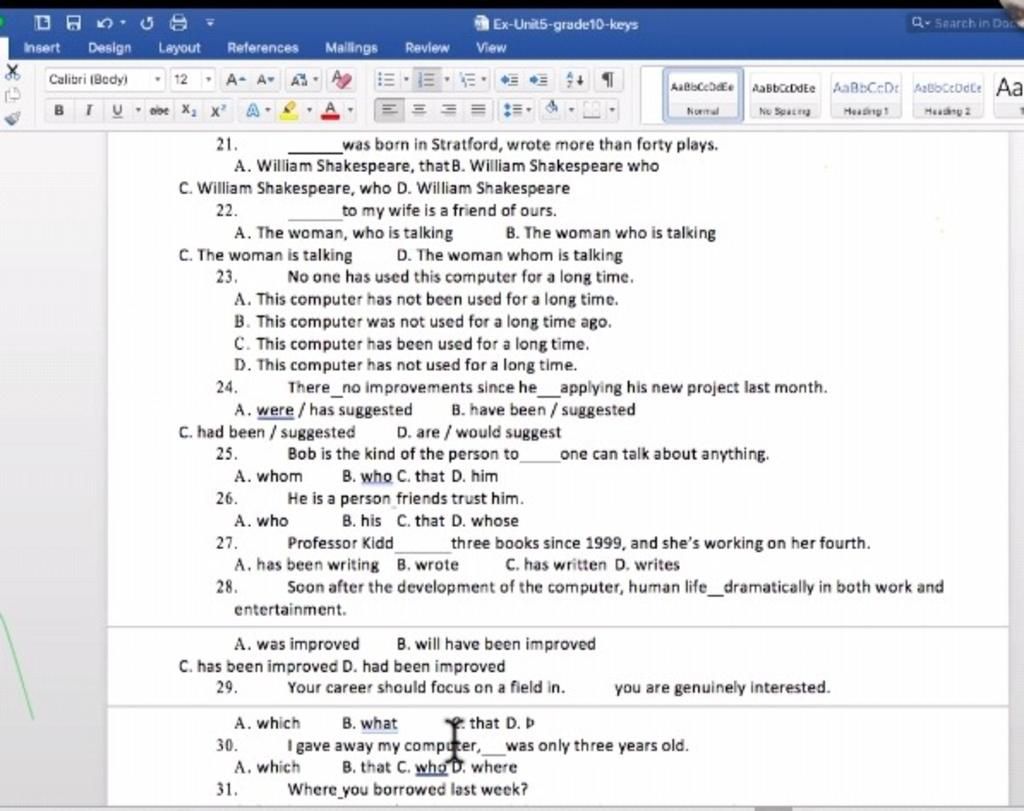Screen dimensions: 1024x811
Task: Switch to the Review tab
Action: [x=427, y=48]
